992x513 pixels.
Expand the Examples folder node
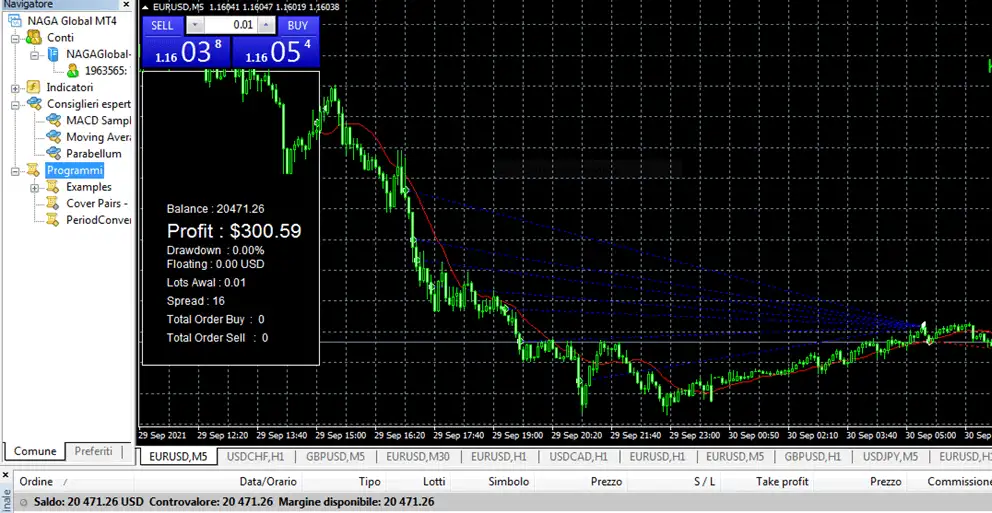pyautogui.click(x=35, y=187)
